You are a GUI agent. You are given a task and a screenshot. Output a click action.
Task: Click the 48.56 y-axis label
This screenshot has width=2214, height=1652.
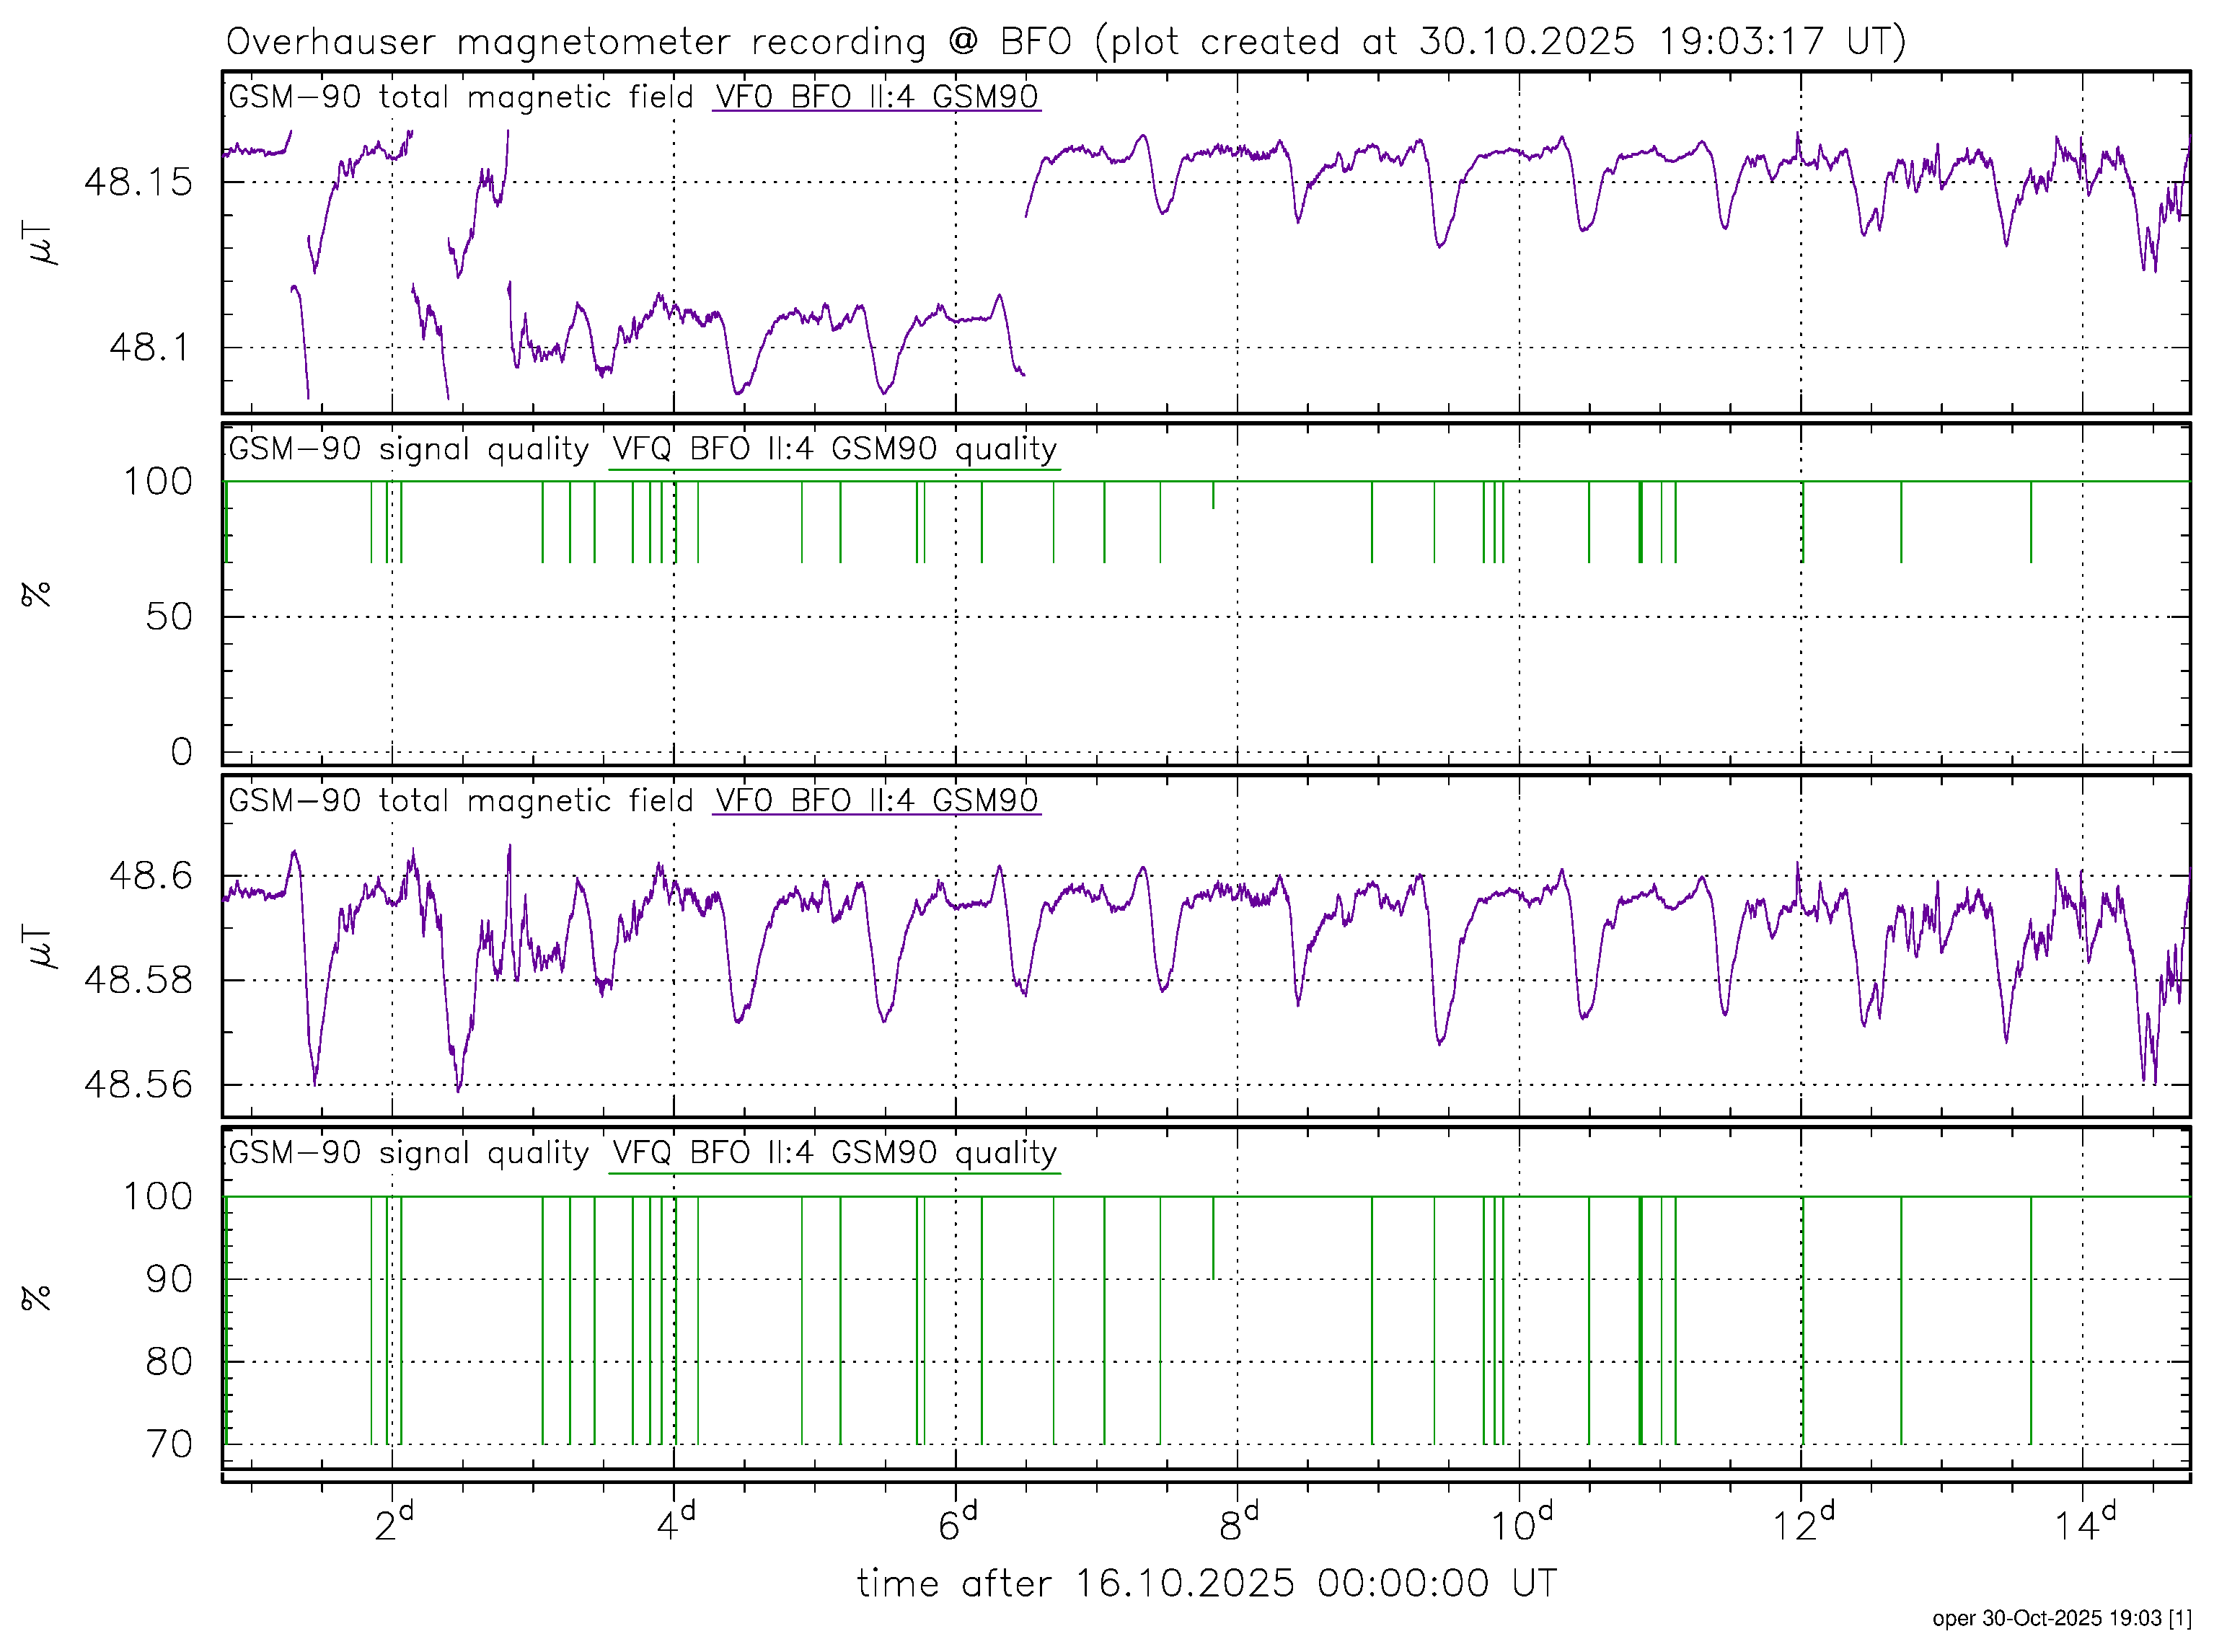tap(138, 1084)
